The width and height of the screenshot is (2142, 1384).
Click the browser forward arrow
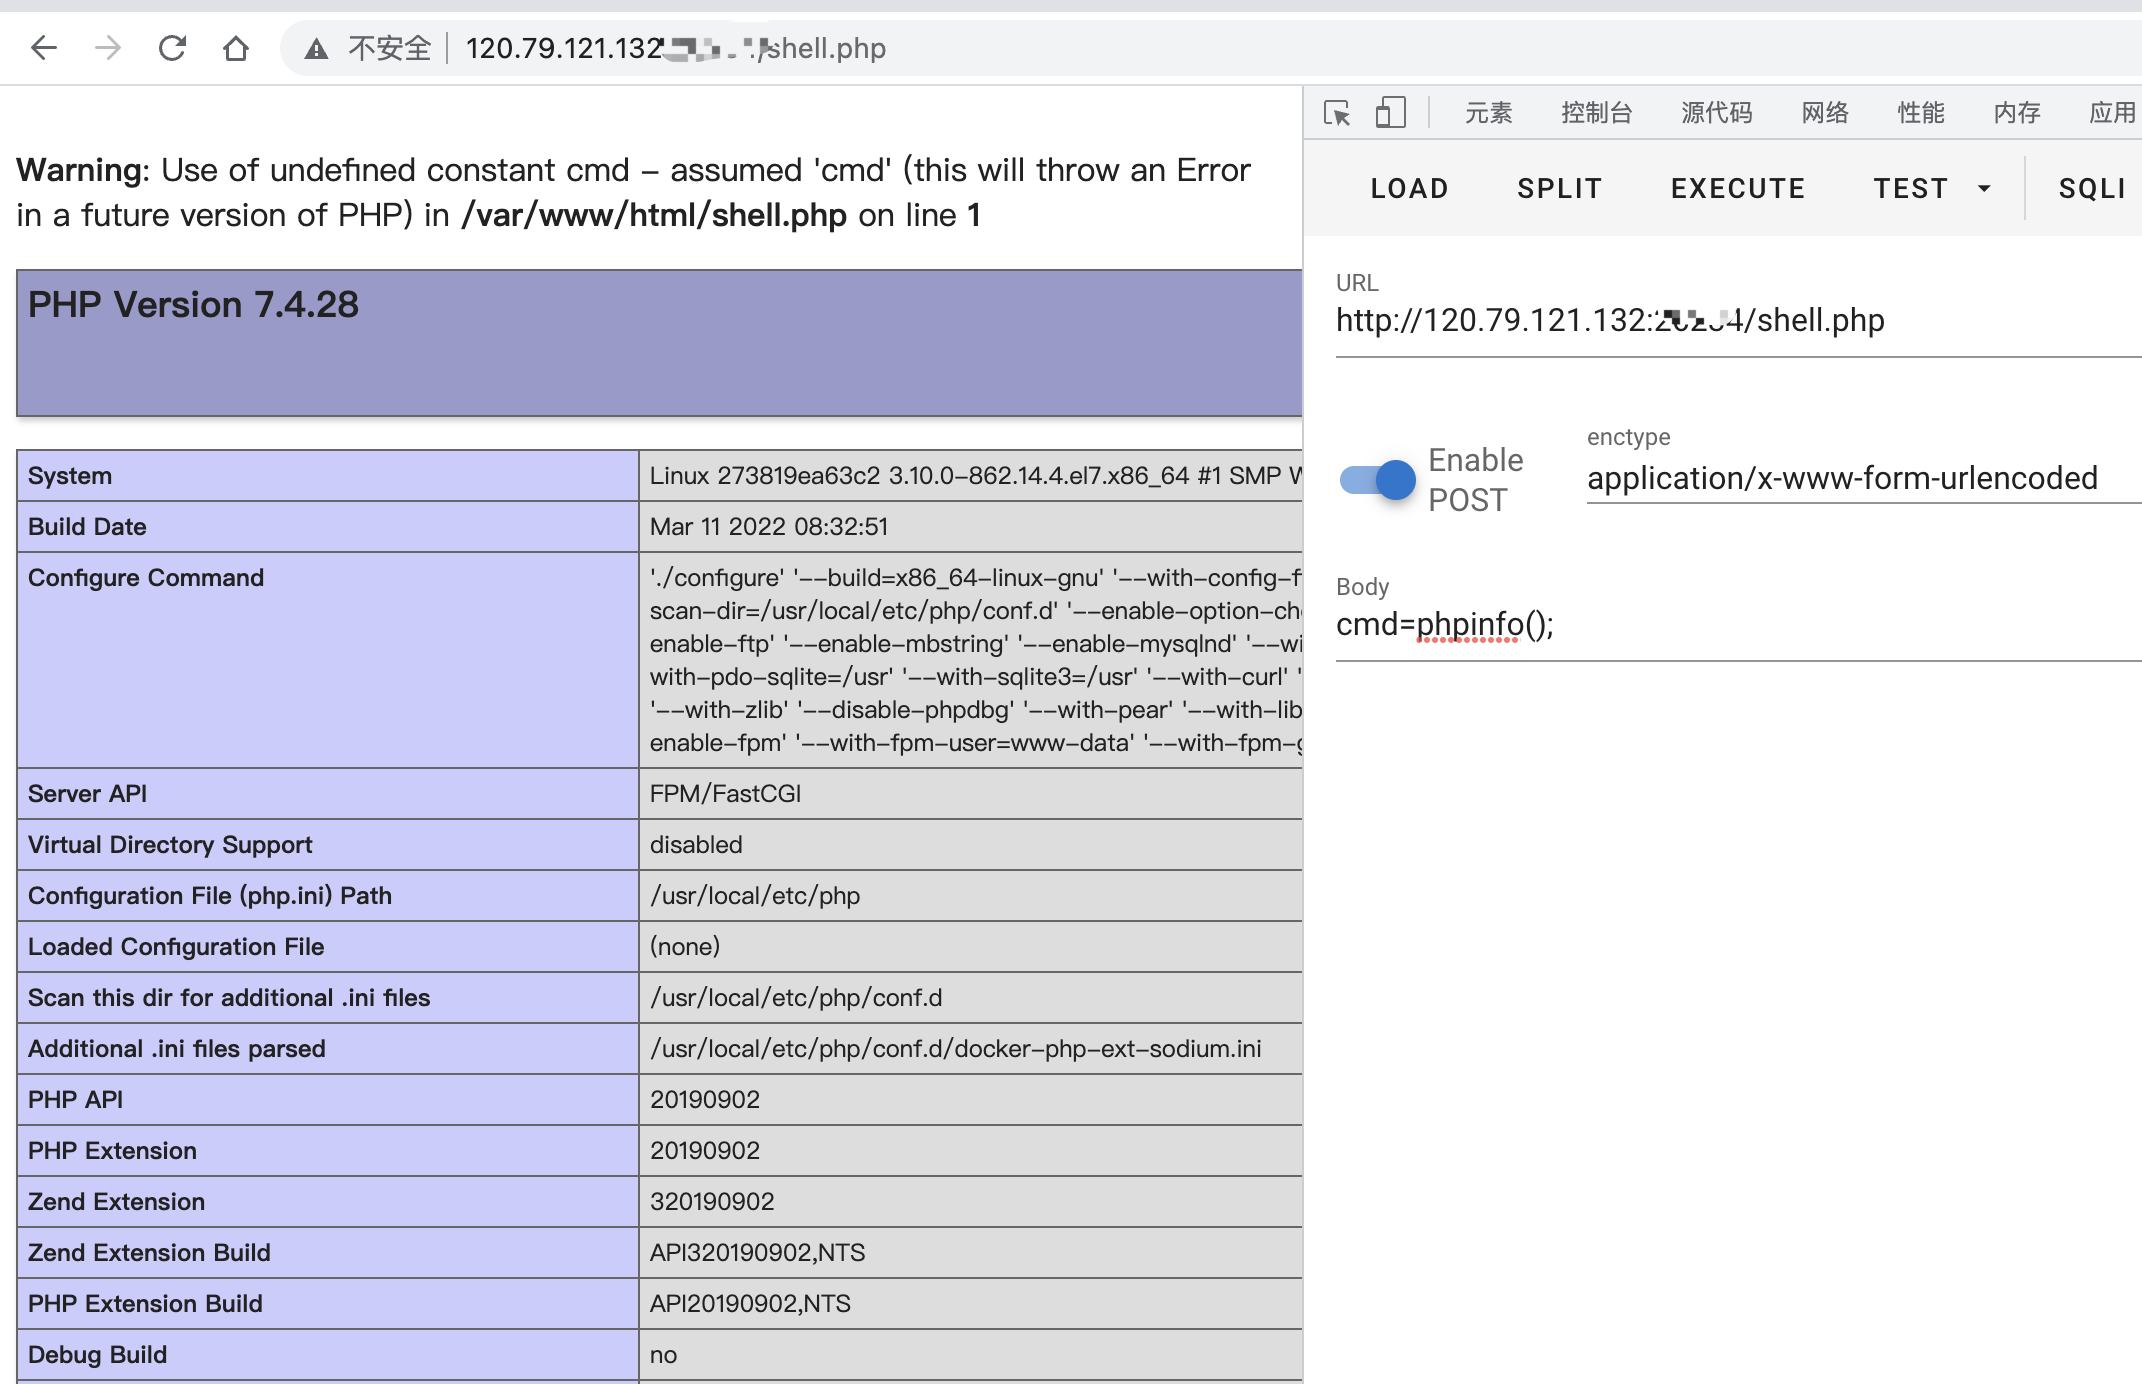click(108, 48)
